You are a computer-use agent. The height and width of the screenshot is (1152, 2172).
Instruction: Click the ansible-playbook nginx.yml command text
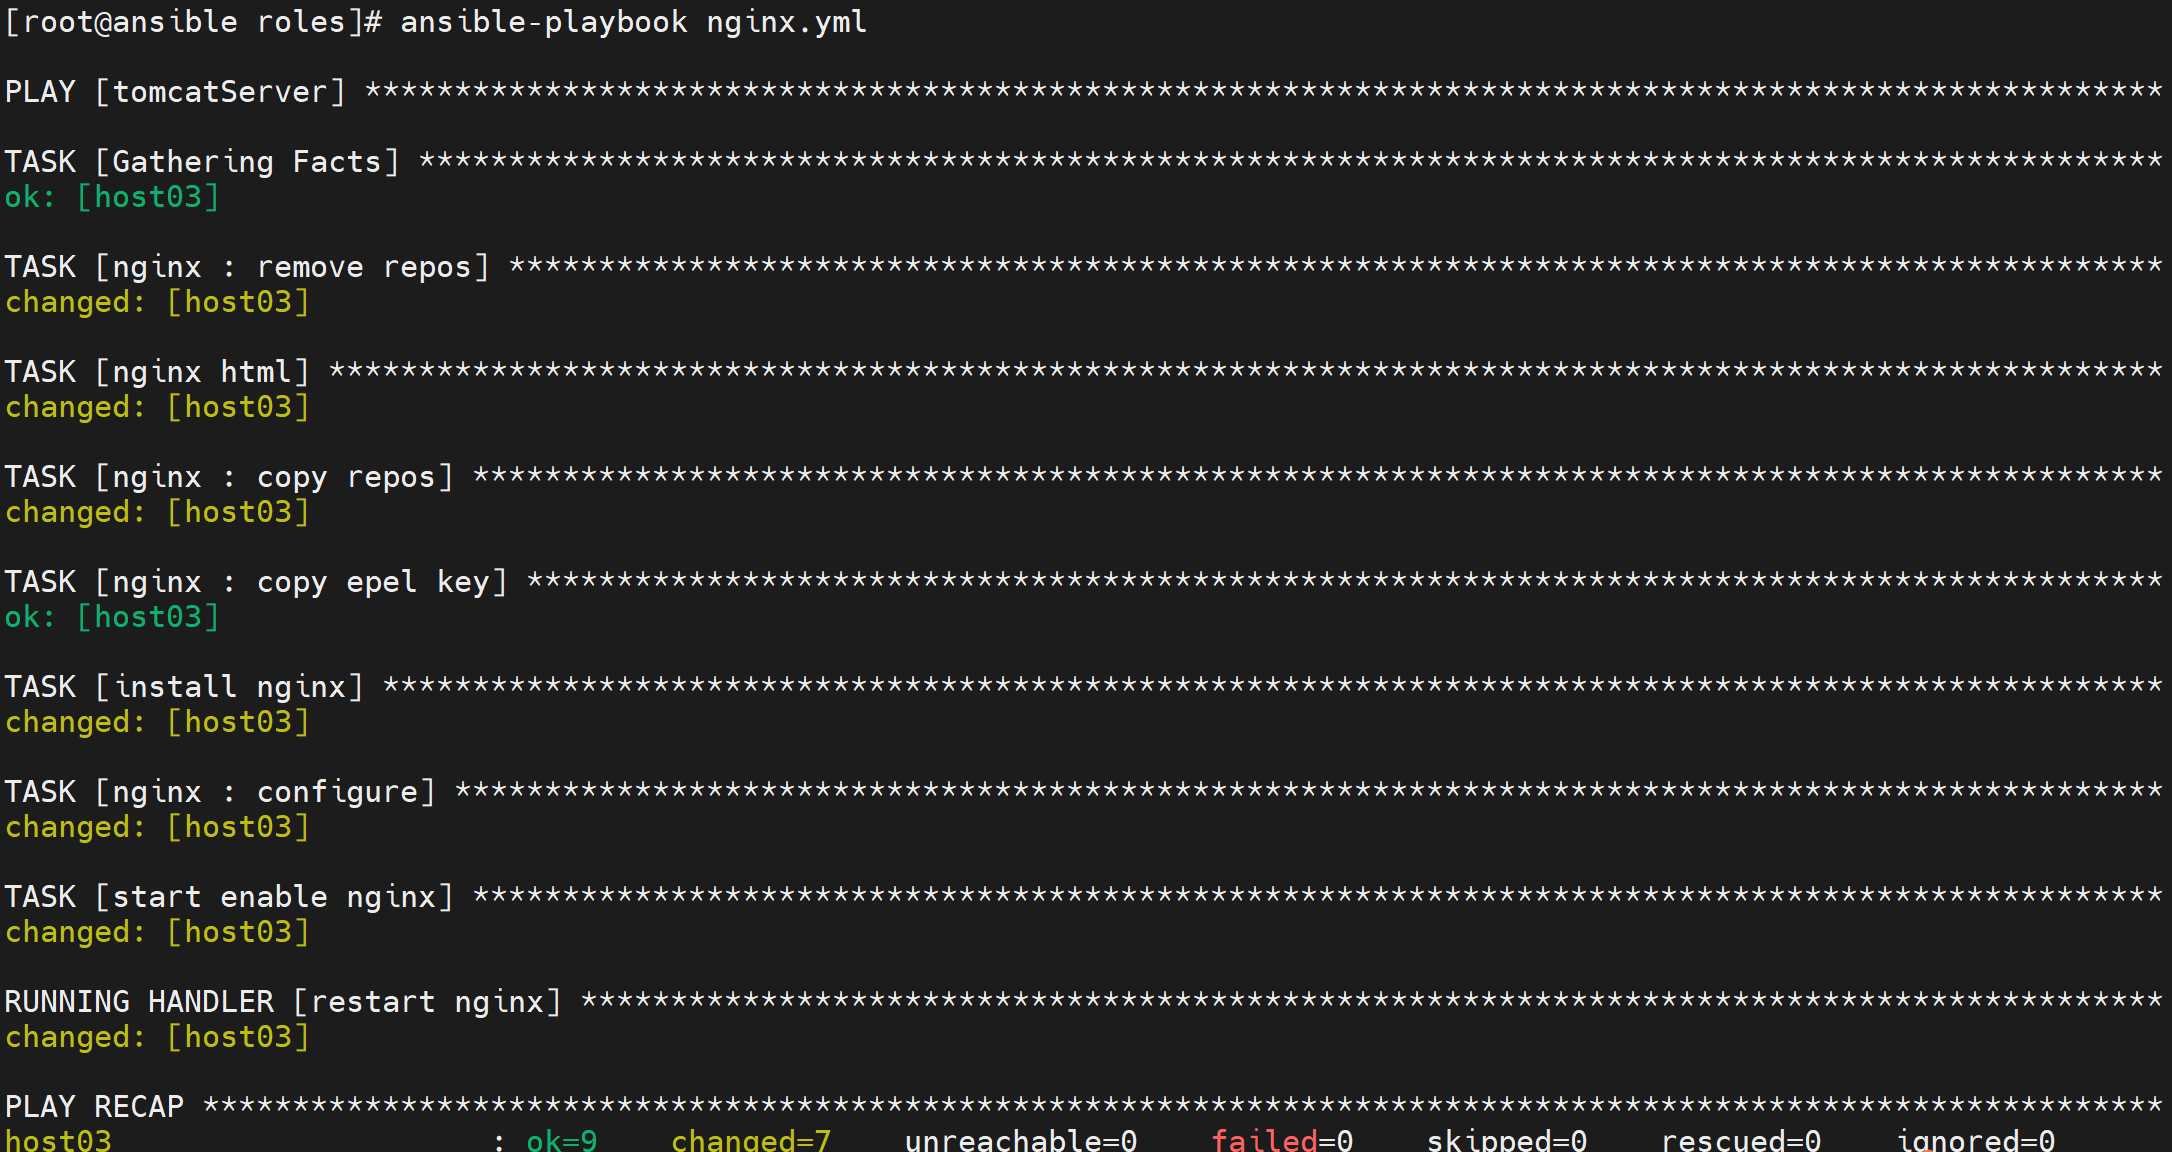click(x=633, y=22)
